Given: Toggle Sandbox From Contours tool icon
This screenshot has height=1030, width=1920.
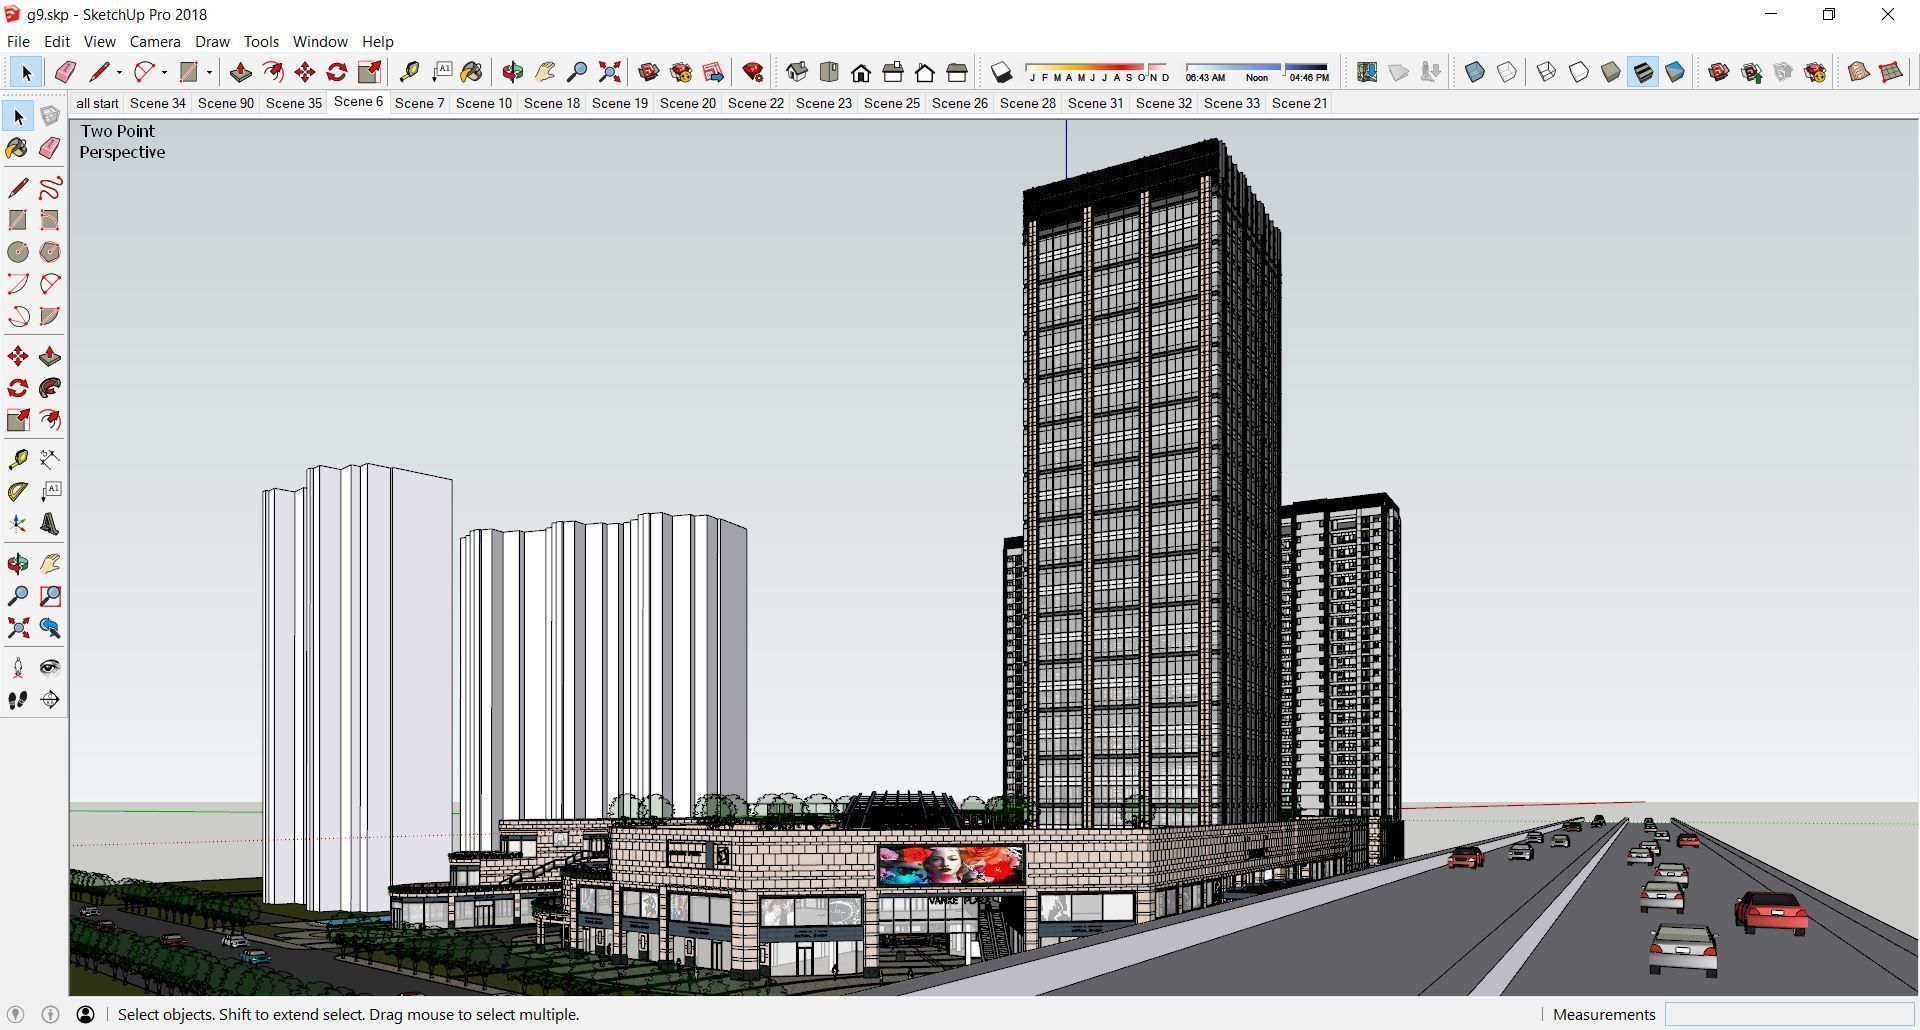Looking at the screenshot, I should [1859, 72].
